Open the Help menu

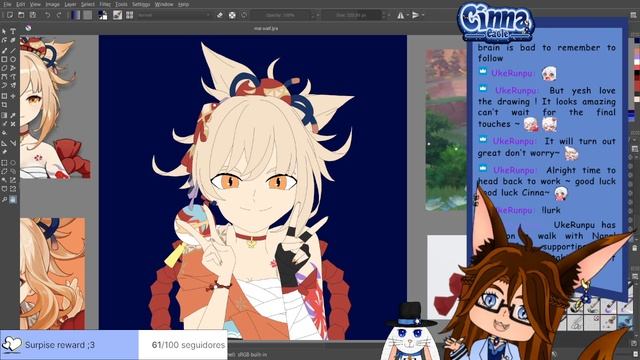[183, 4]
